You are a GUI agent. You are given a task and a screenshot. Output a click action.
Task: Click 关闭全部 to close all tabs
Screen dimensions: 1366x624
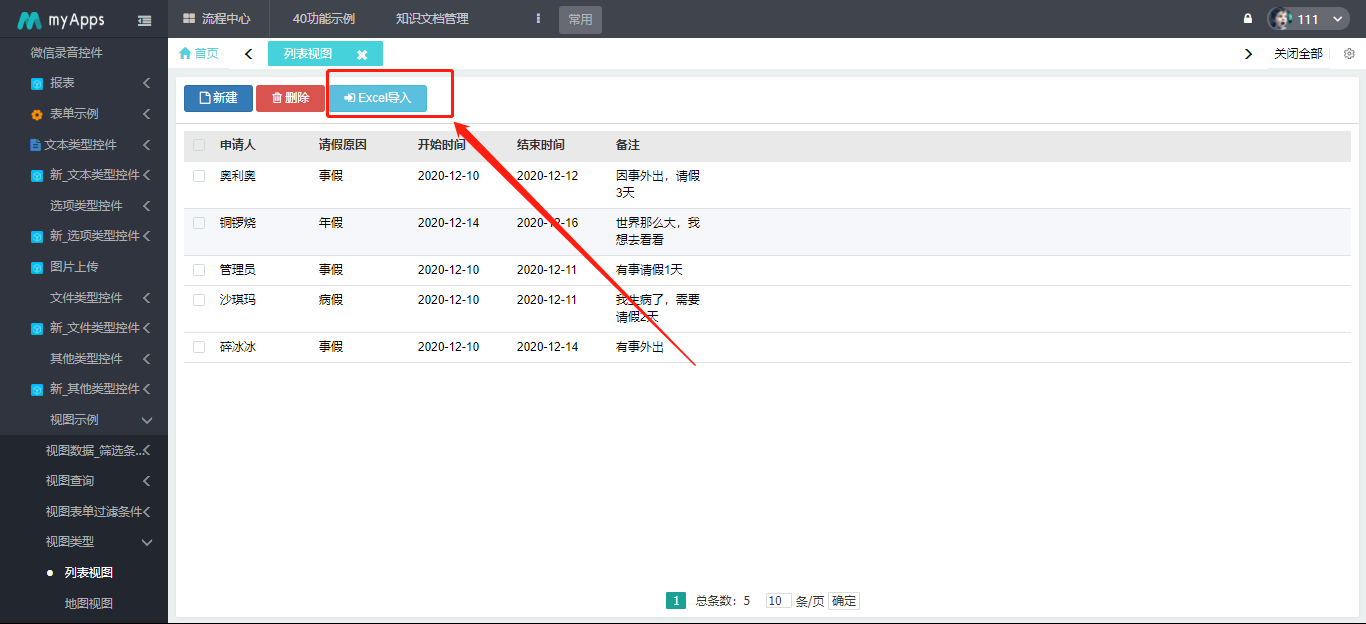click(1298, 54)
